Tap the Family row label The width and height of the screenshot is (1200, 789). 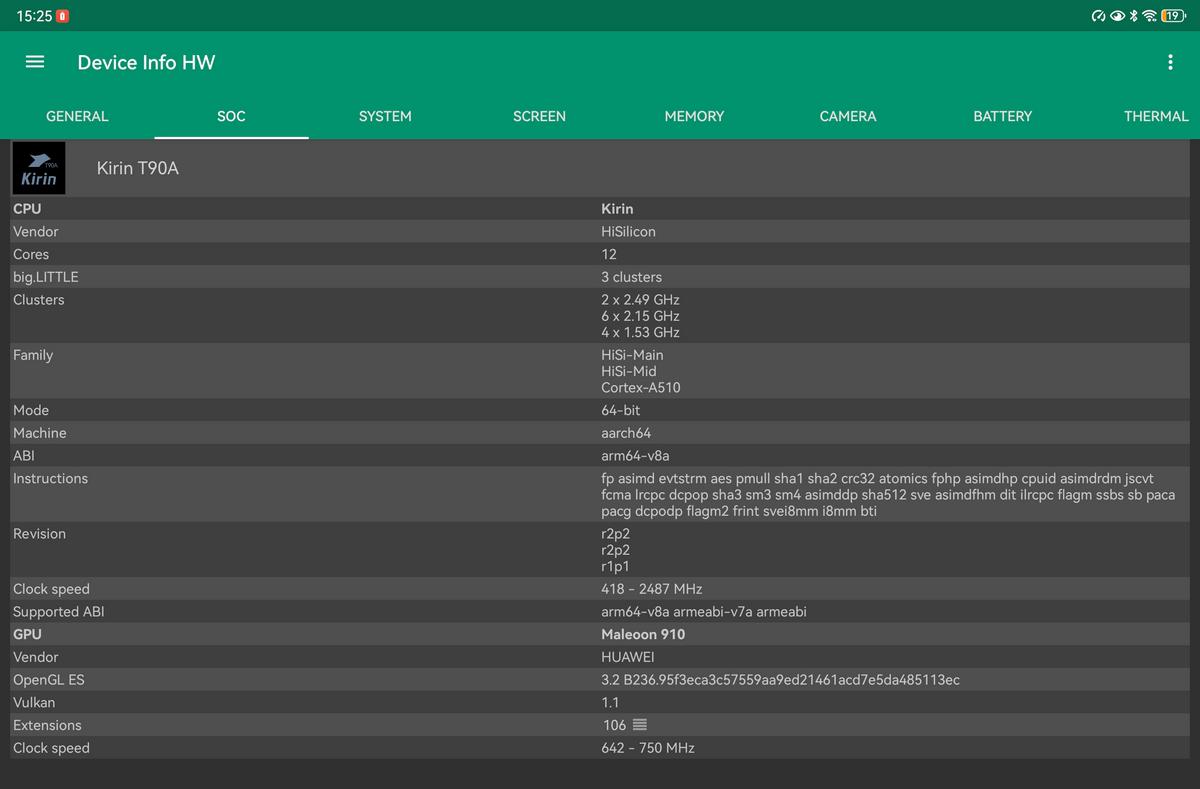(x=33, y=355)
